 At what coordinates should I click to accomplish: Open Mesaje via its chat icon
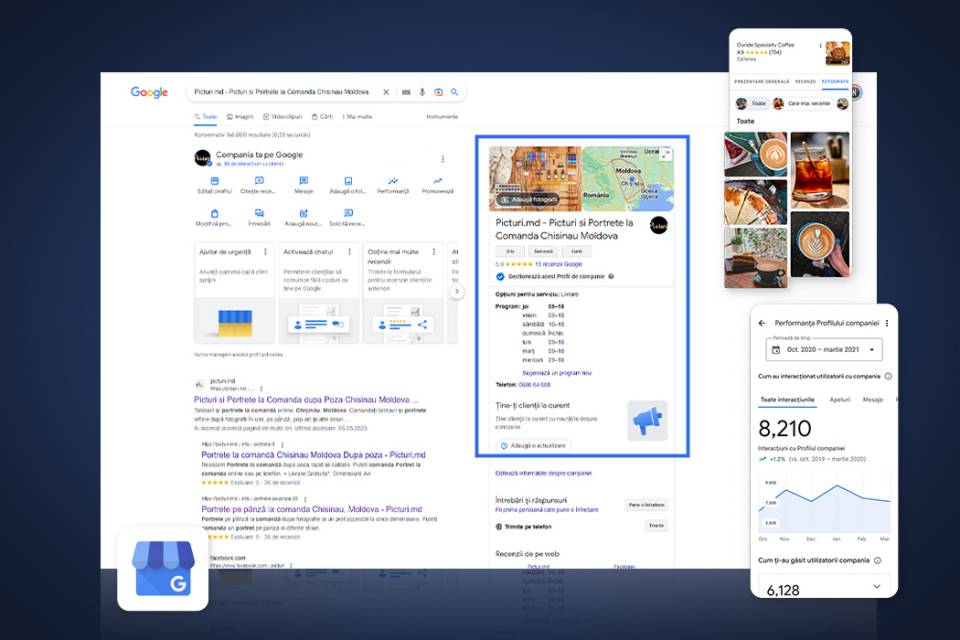tap(302, 179)
